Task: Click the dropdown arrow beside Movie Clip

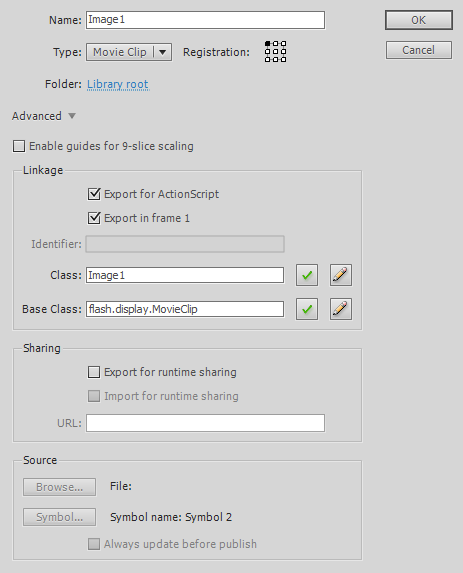Action: coord(163,52)
